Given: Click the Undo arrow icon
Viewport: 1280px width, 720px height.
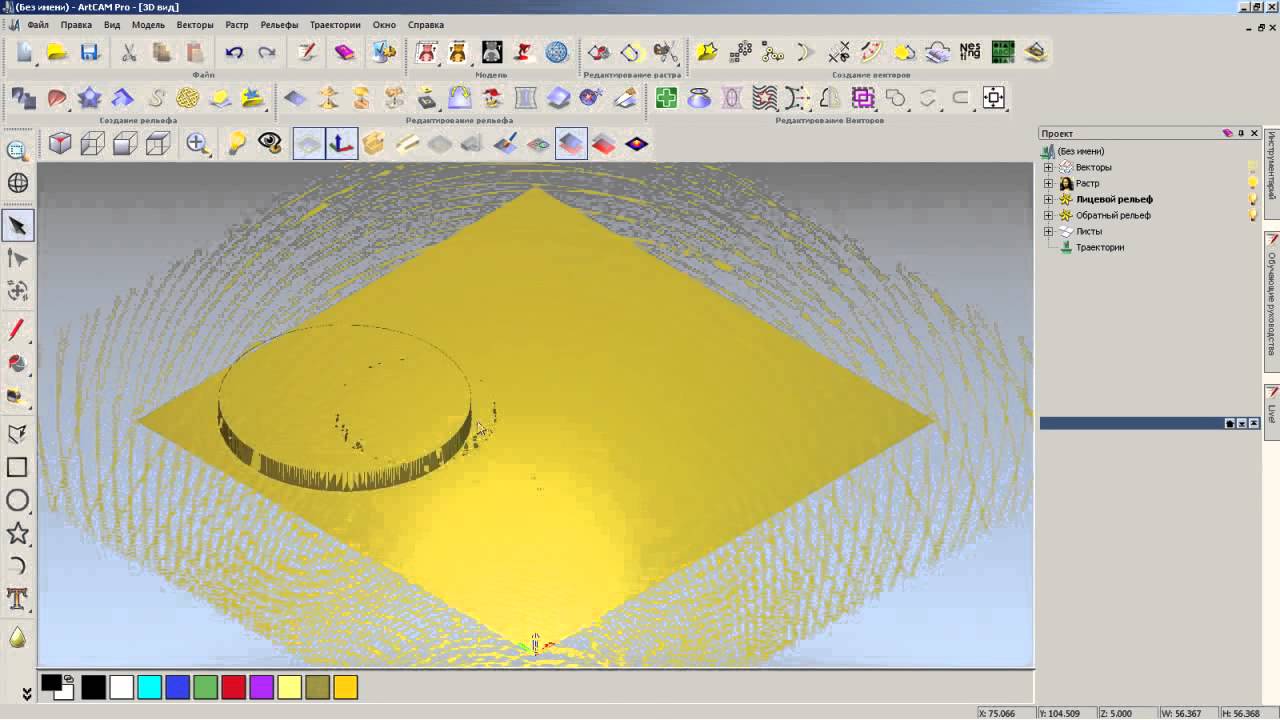Looking at the screenshot, I should (x=235, y=52).
